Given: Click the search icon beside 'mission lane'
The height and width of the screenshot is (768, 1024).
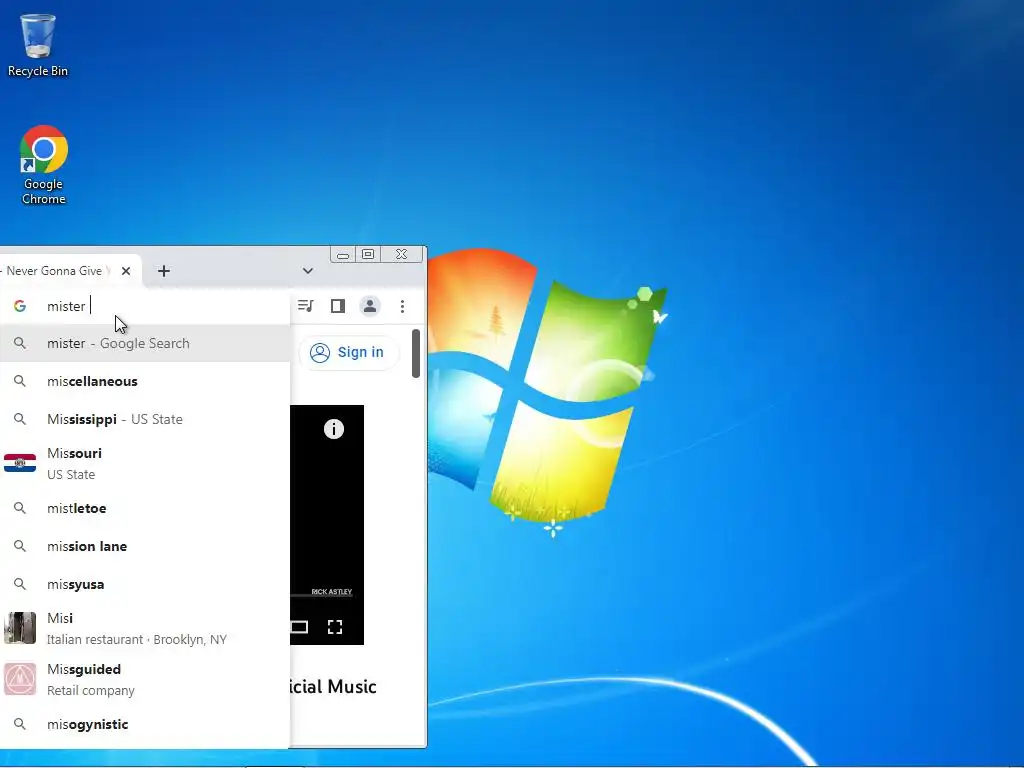Looking at the screenshot, I should coord(20,546).
